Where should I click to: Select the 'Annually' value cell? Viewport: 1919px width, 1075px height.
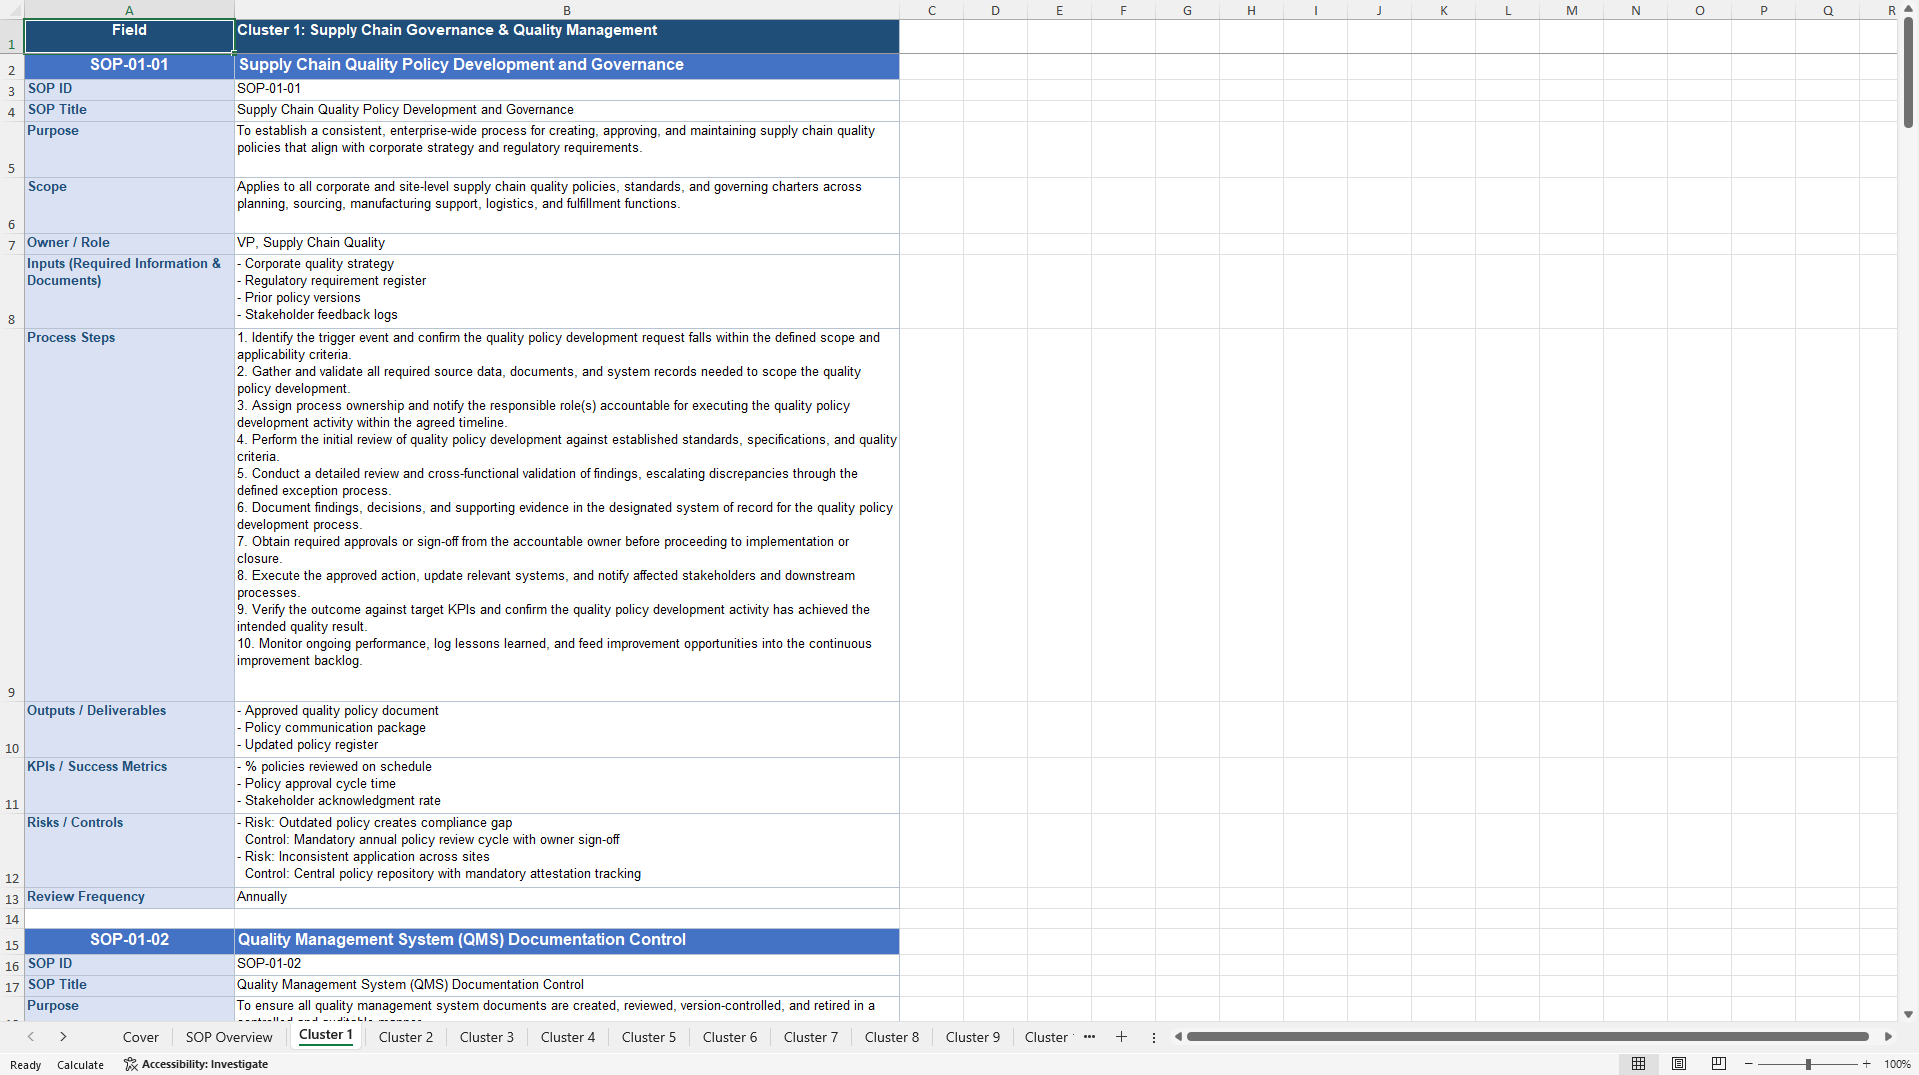click(567, 897)
